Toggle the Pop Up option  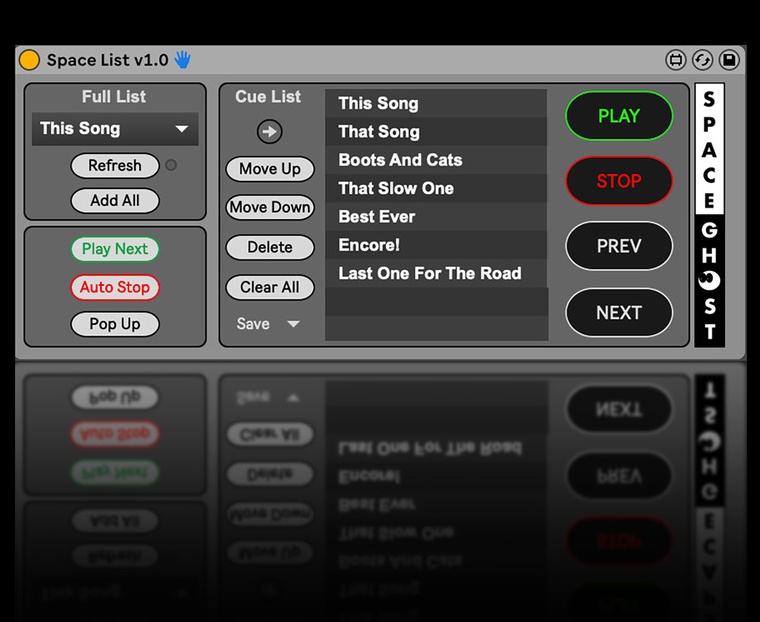pyautogui.click(x=115, y=324)
